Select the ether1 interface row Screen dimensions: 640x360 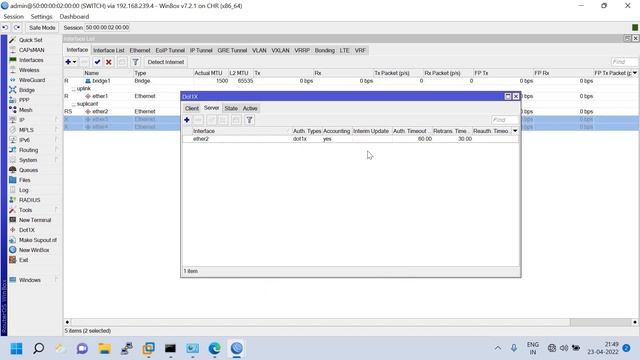coord(122,96)
